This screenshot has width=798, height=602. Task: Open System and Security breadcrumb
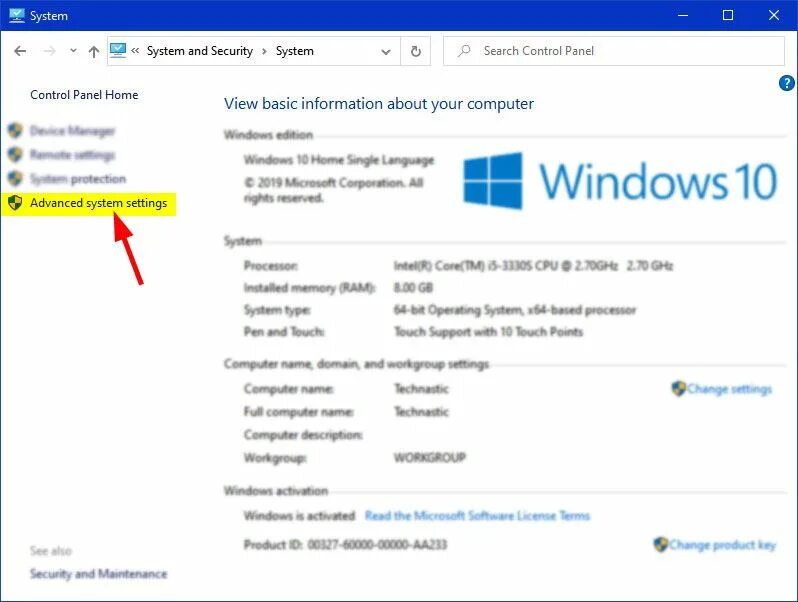[x=200, y=51]
